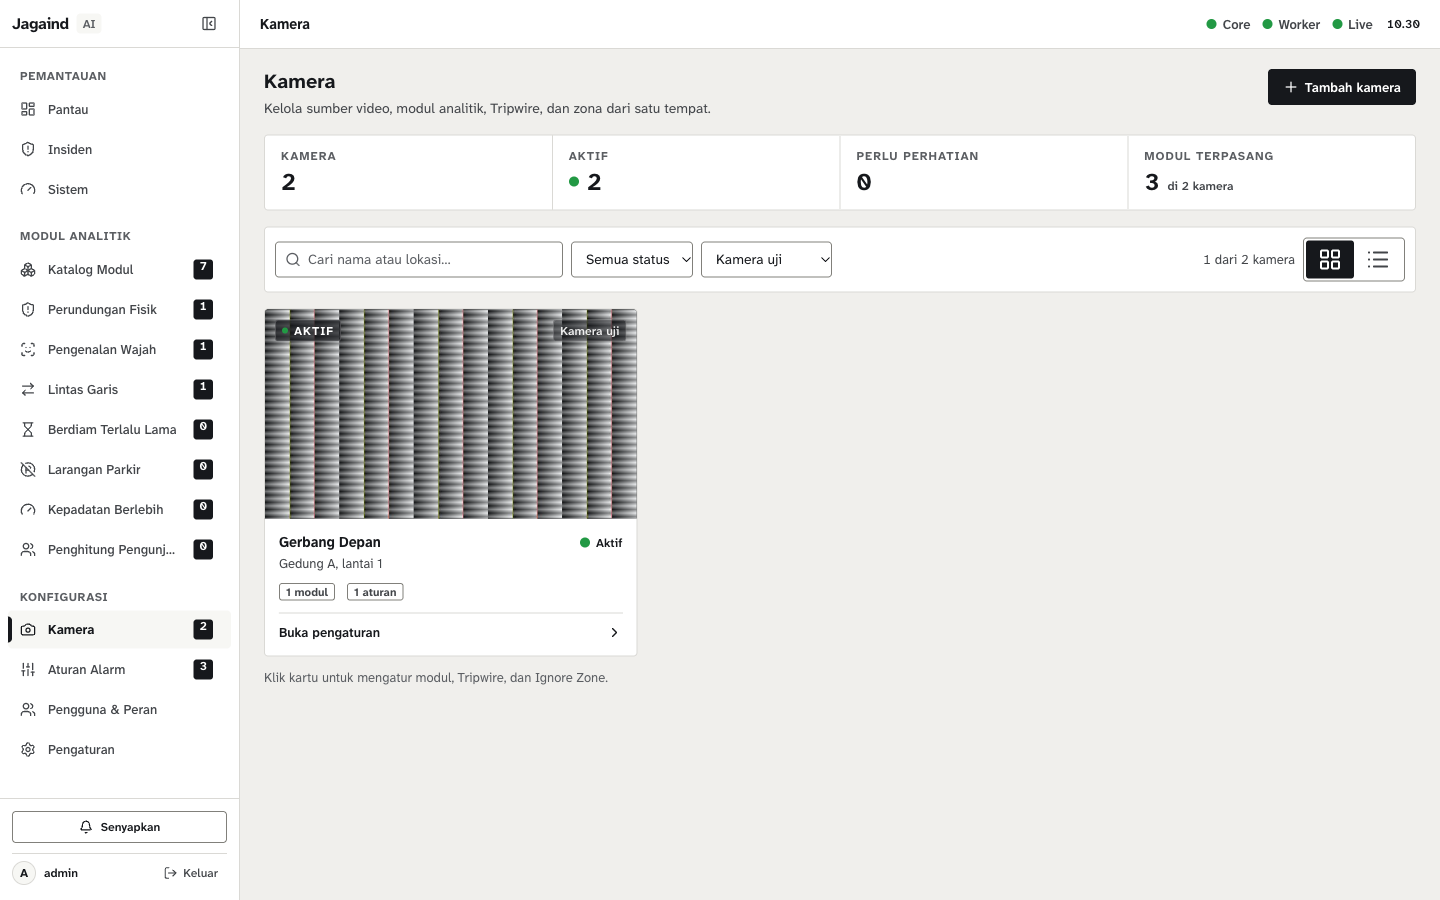Image resolution: width=1440 pixels, height=900 pixels.
Task: Click the Worker status indicator
Action: coord(1291,24)
